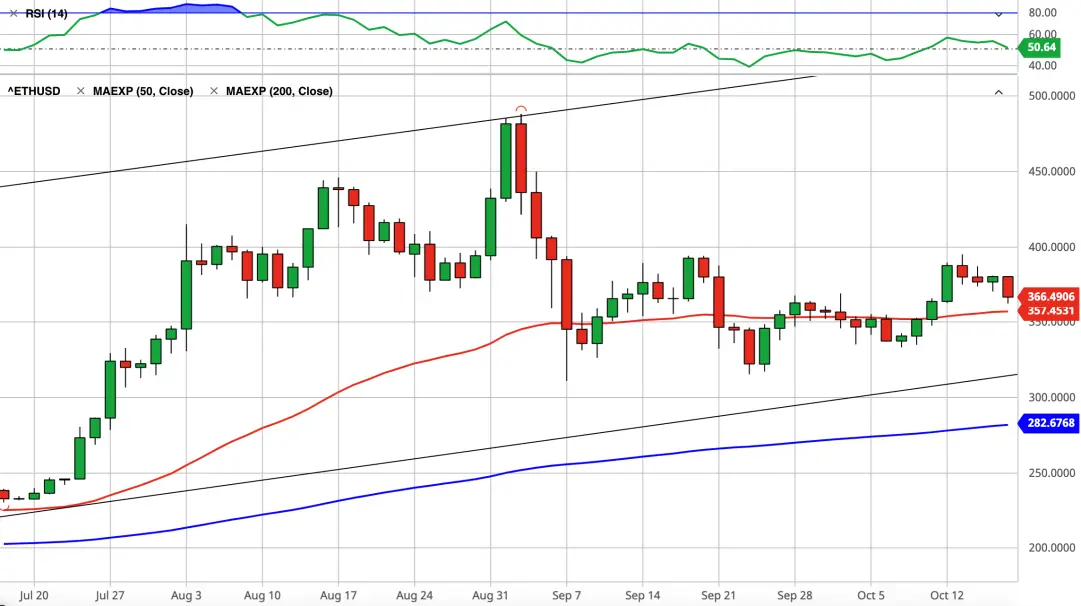This screenshot has height=606, width=1081.
Task: Open the RSI (14) indicator label
Action: [x=46, y=14]
